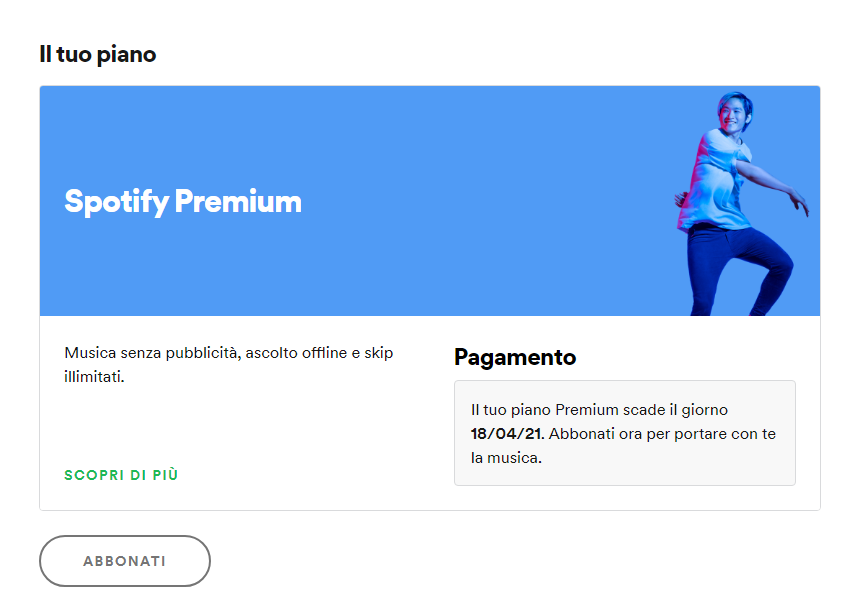
Task: Click the Pagamento heading
Action: click(515, 357)
